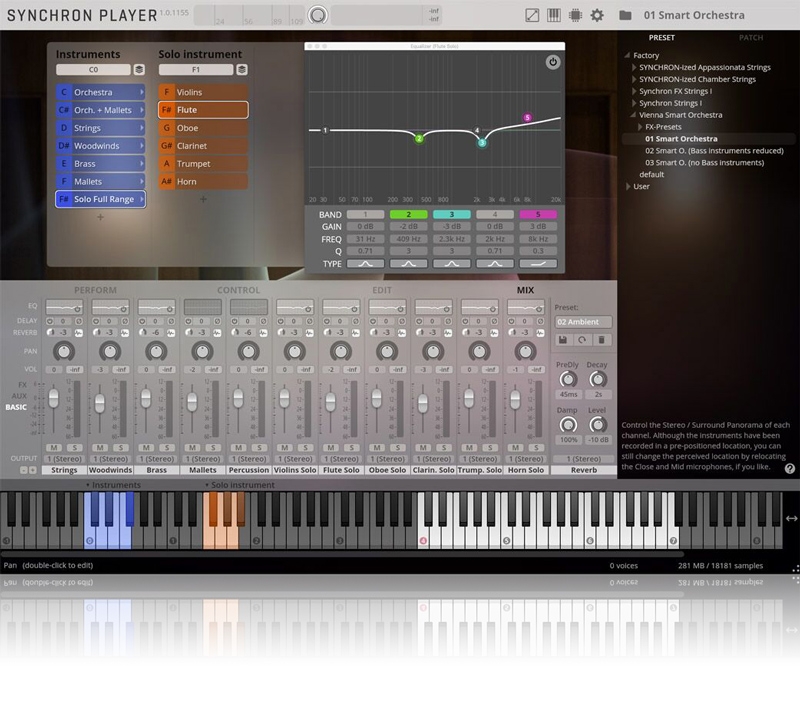Solo the Brass channel
This screenshot has width=800, height=702.
click(x=167, y=447)
